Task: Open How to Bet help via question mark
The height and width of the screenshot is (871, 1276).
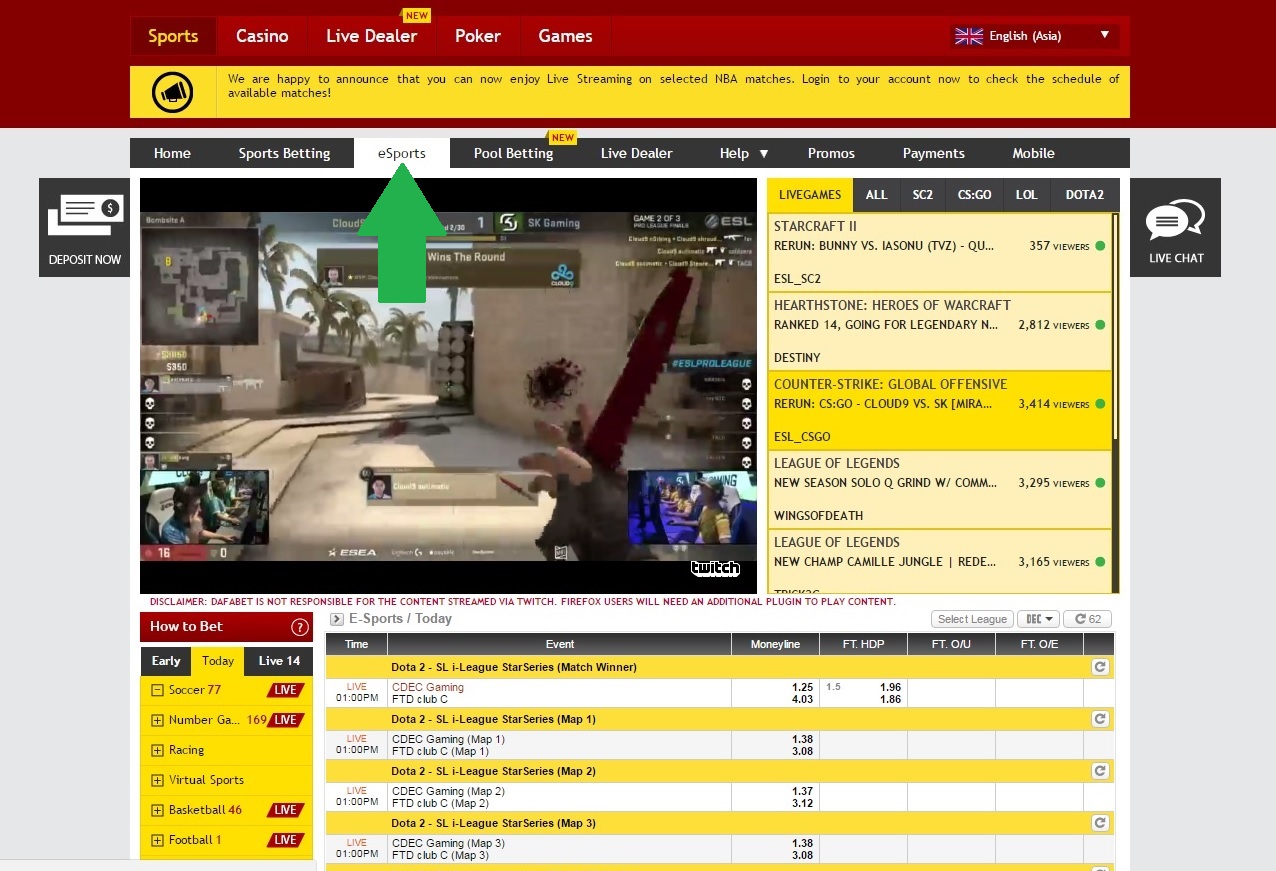Action: (x=300, y=627)
